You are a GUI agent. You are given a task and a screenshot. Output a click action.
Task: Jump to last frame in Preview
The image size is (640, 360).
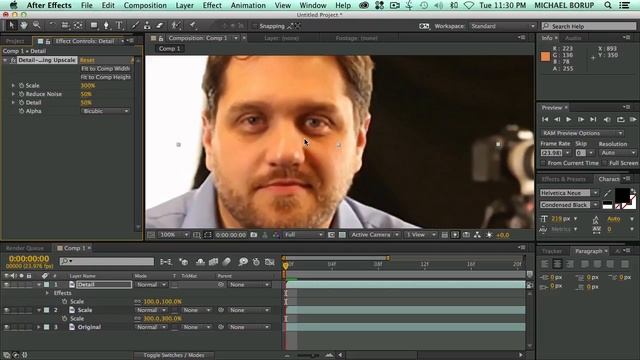pos(593,120)
